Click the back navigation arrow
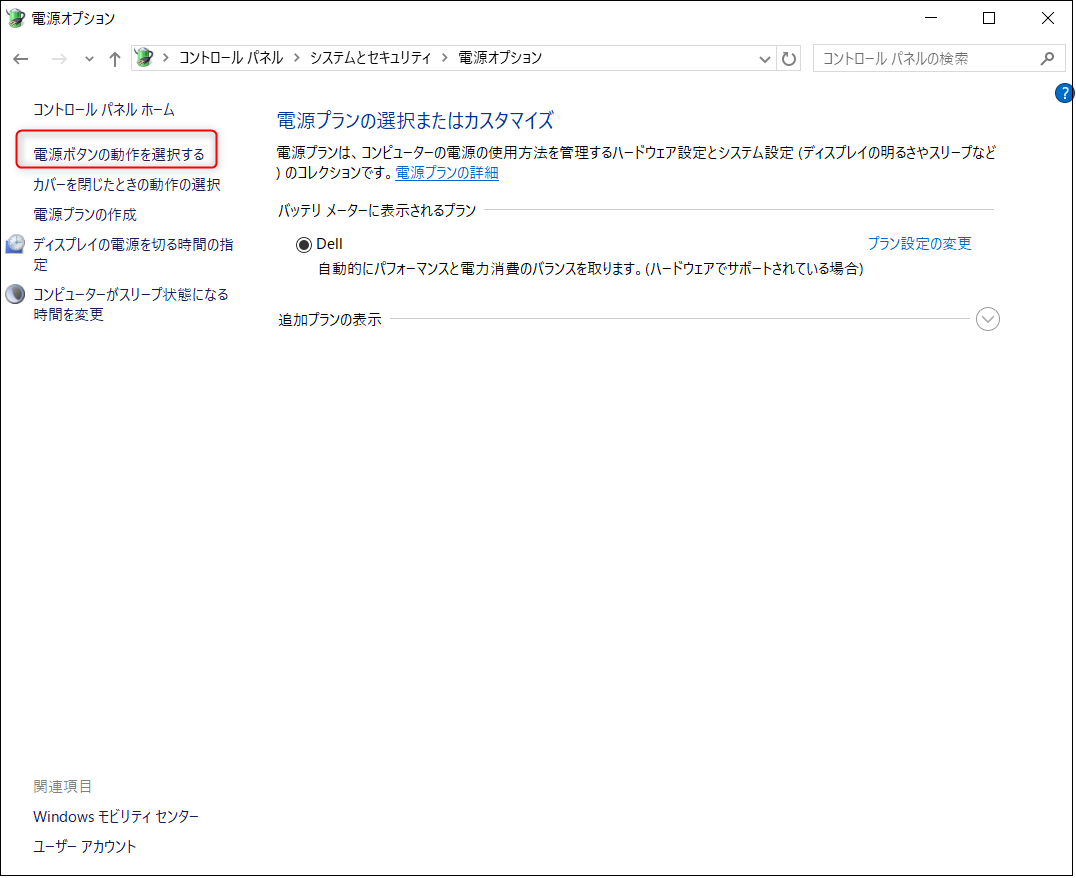The height and width of the screenshot is (878, 1076). [20, 58]
